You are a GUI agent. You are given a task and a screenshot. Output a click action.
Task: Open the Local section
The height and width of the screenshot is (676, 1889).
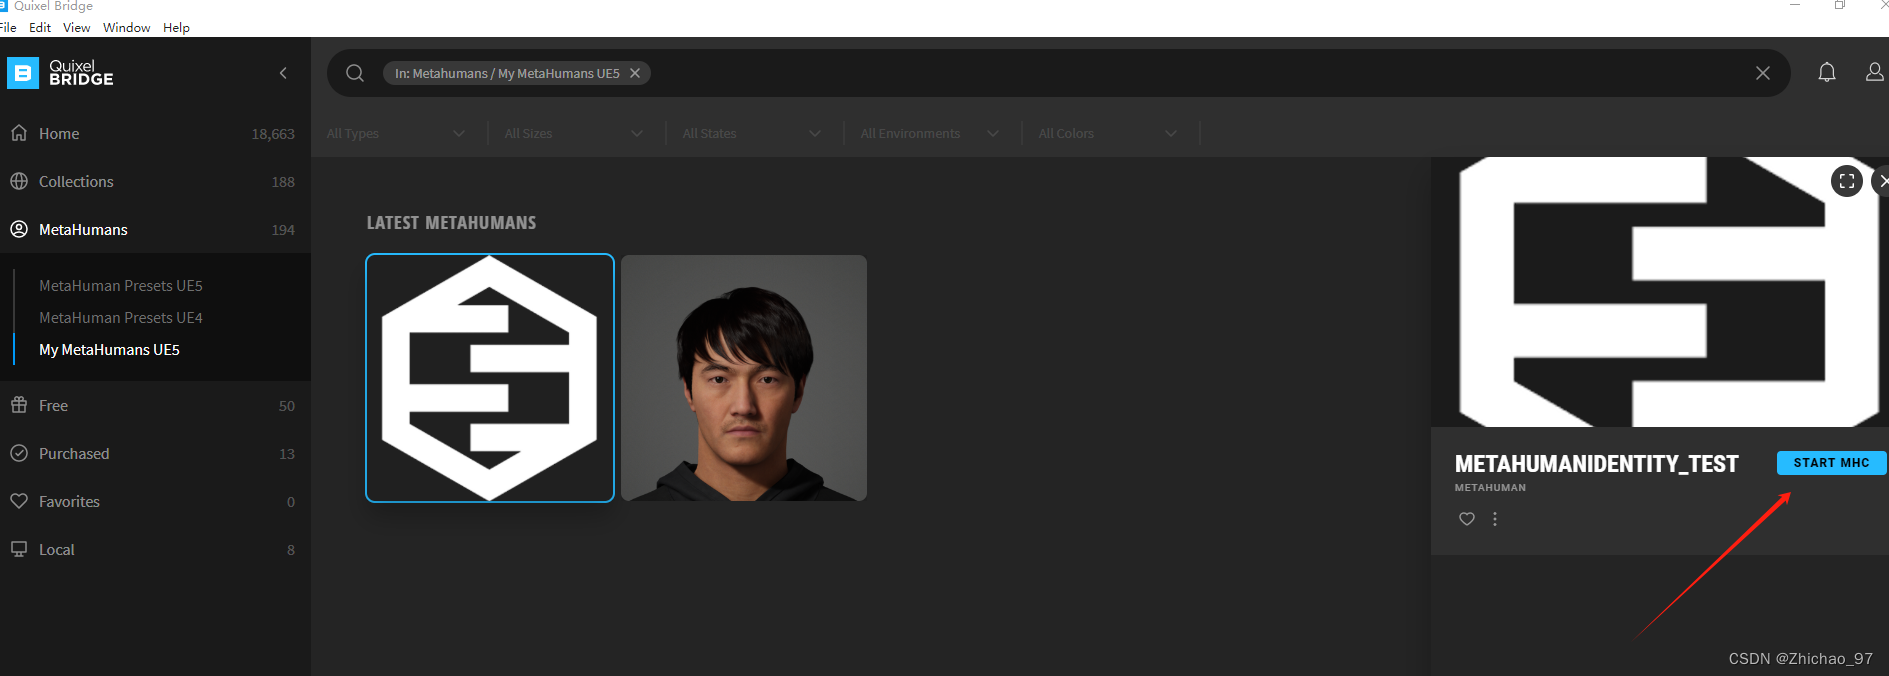(155, 549)
